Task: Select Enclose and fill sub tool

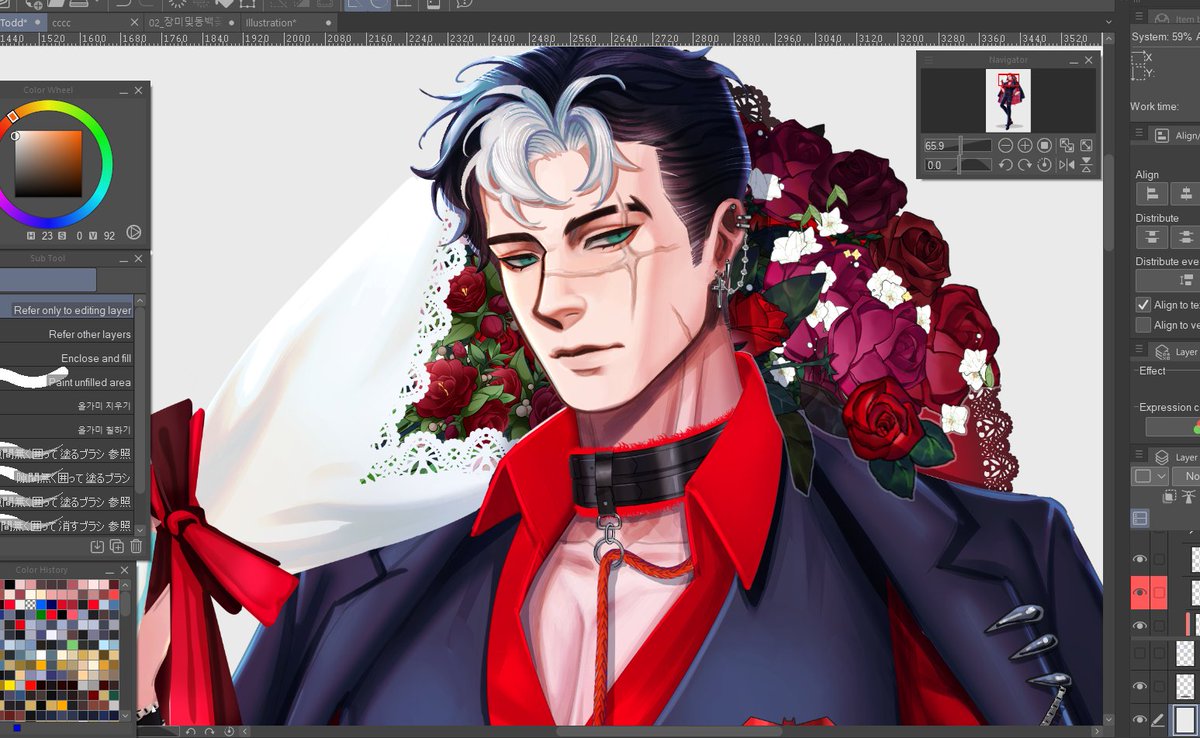Action: click(x=66, y=358)
